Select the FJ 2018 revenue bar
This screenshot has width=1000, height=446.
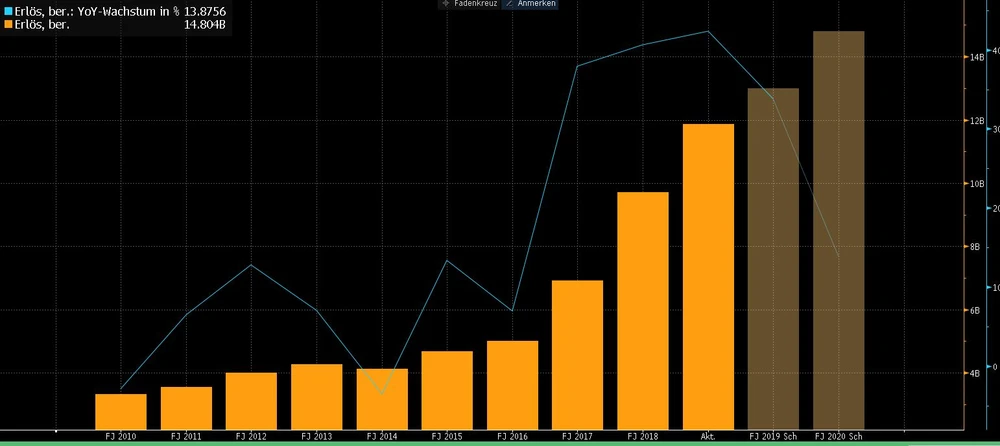[643, 310]
